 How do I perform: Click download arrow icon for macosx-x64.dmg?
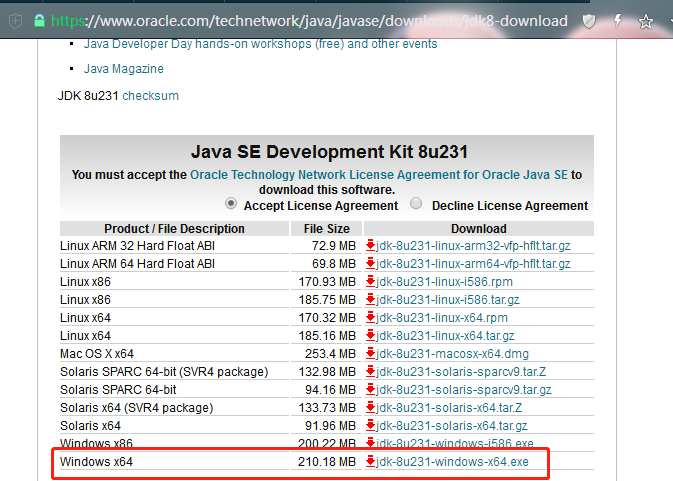tap(370, 353)
